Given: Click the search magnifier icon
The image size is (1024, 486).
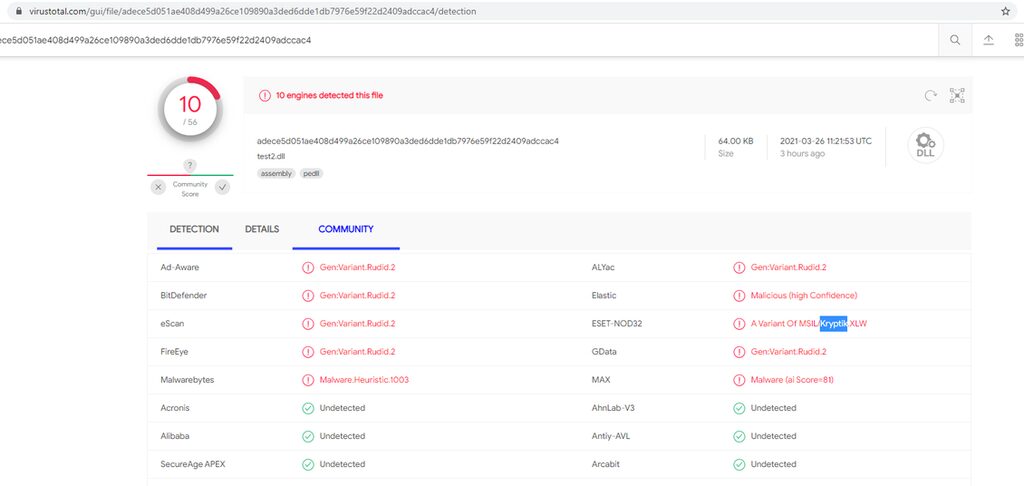Looking at the screenshot, I should coord(955,40).
